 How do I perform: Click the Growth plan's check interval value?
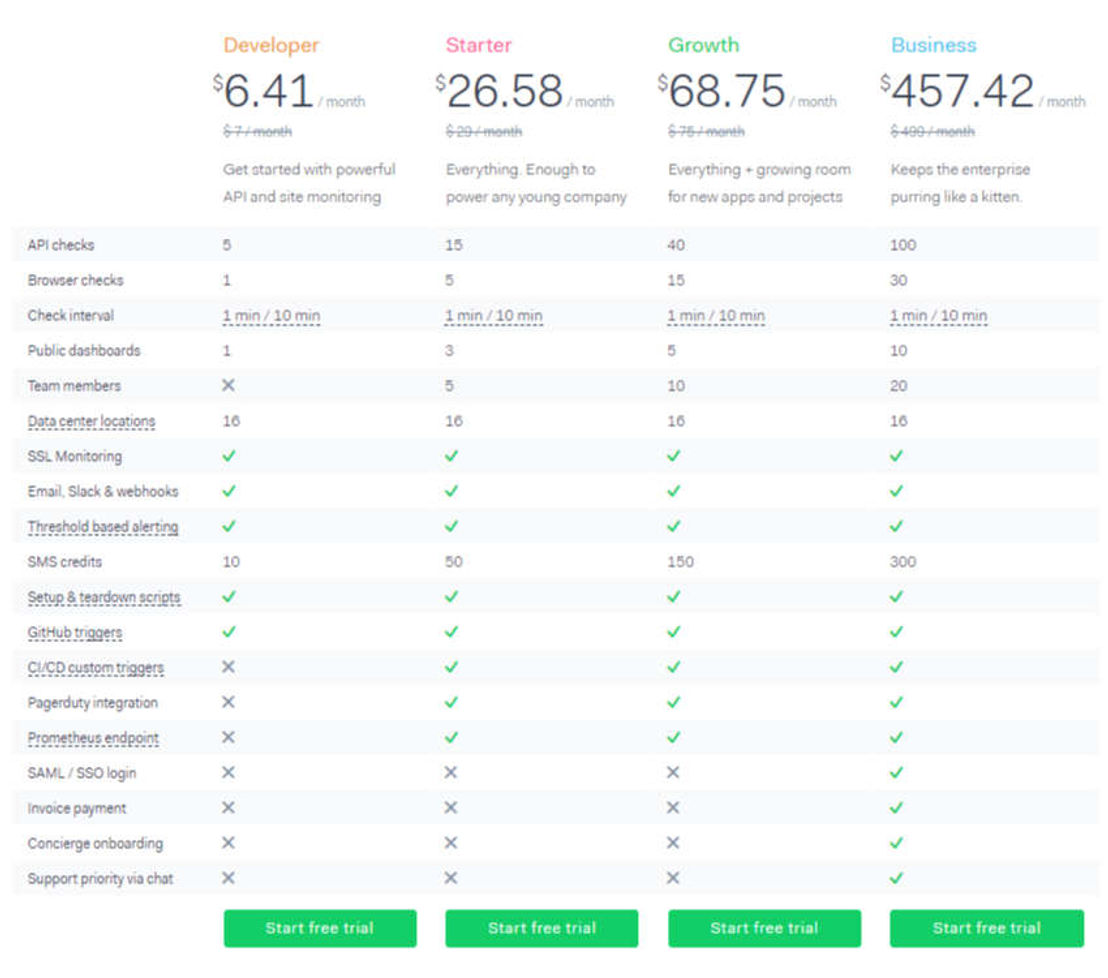click(716, 316)
